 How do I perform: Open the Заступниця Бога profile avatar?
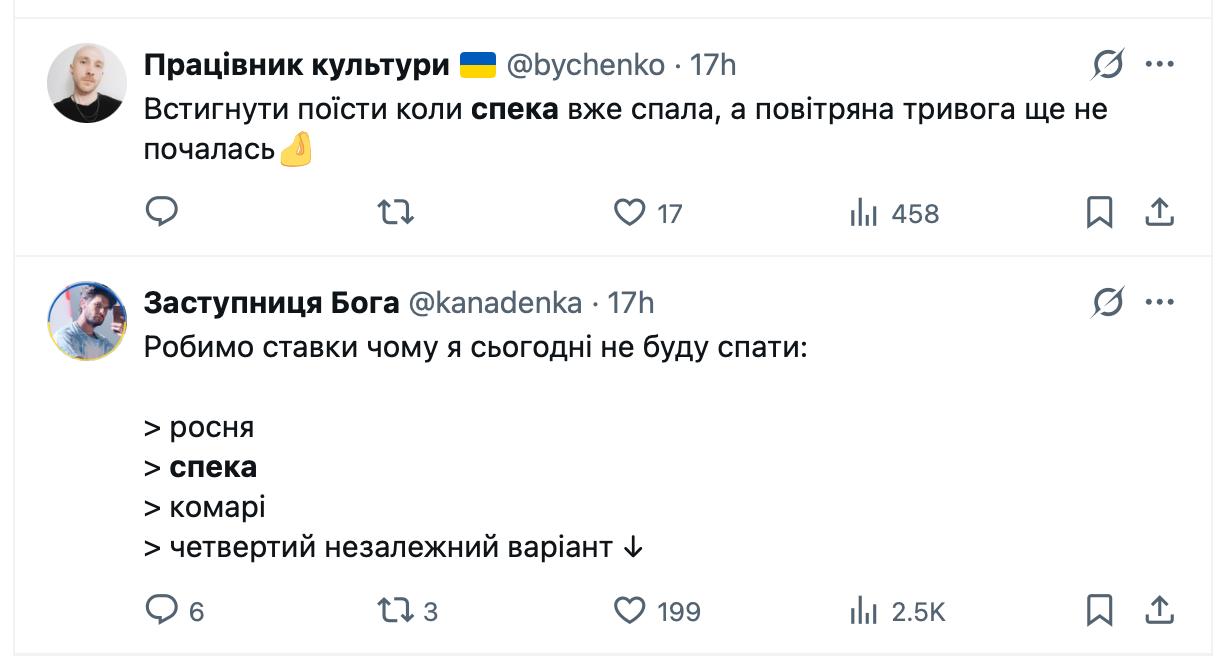coord(87,320)
